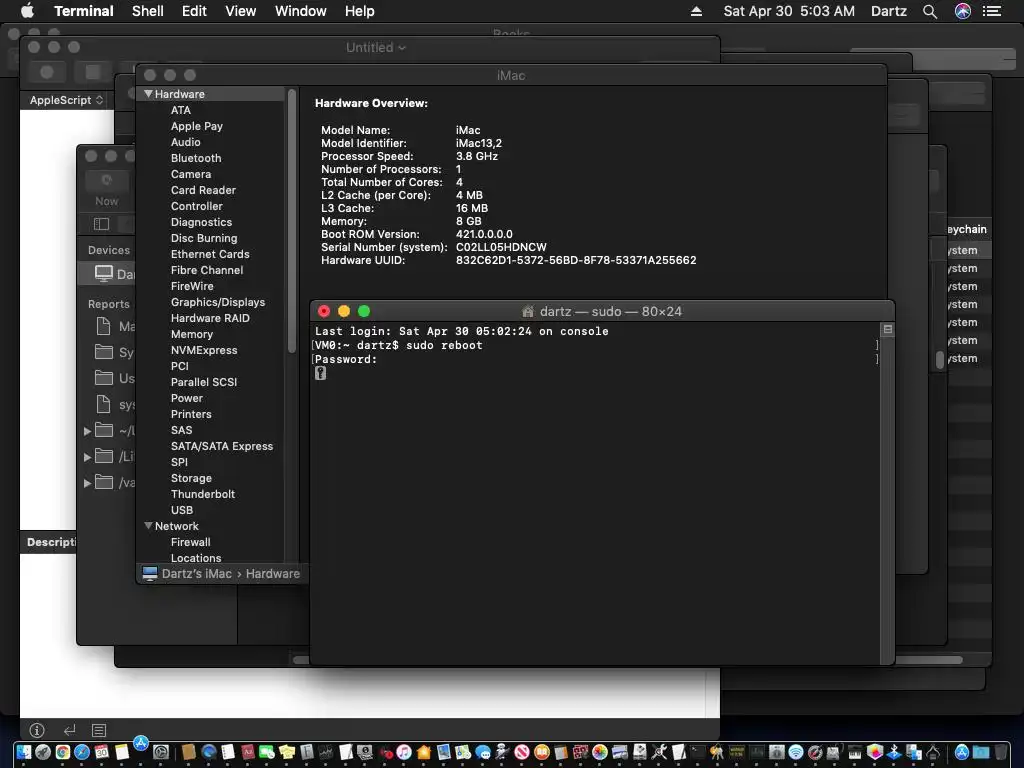Click the eject icon in menu bar
Screen dimensions: 1024x768
(696, 11)
